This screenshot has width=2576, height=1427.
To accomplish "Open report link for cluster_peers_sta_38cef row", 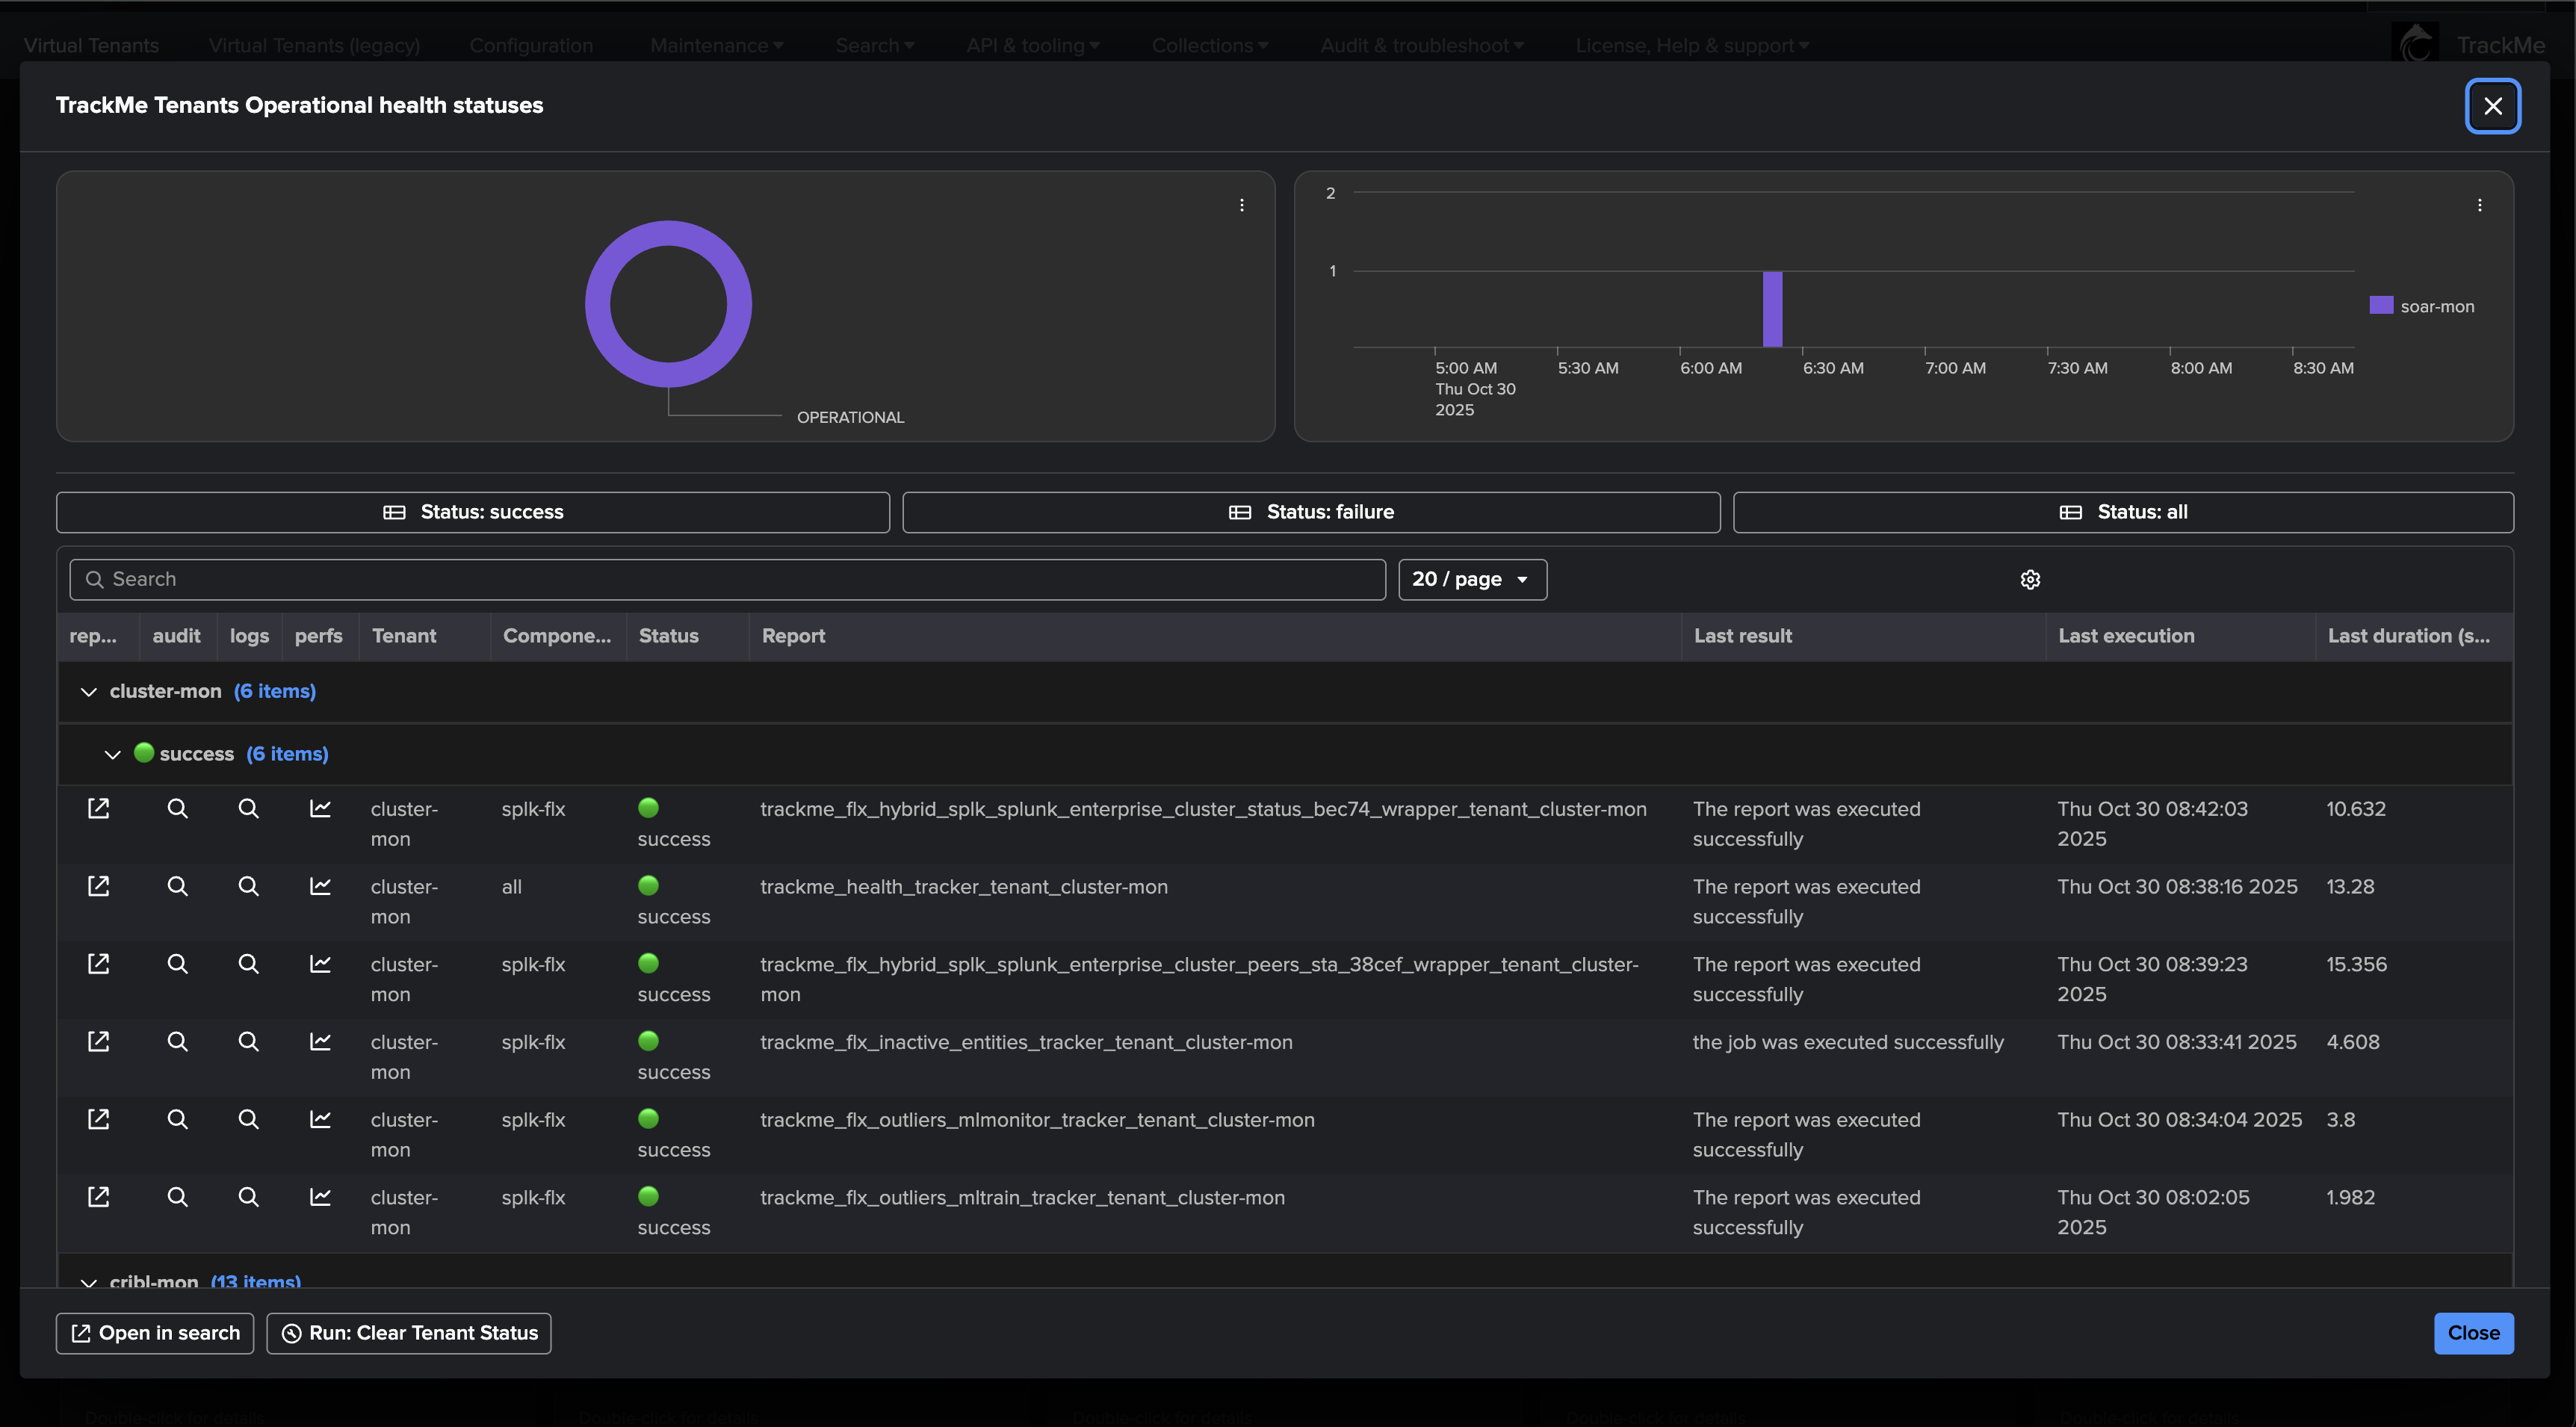I will point(98,964).
